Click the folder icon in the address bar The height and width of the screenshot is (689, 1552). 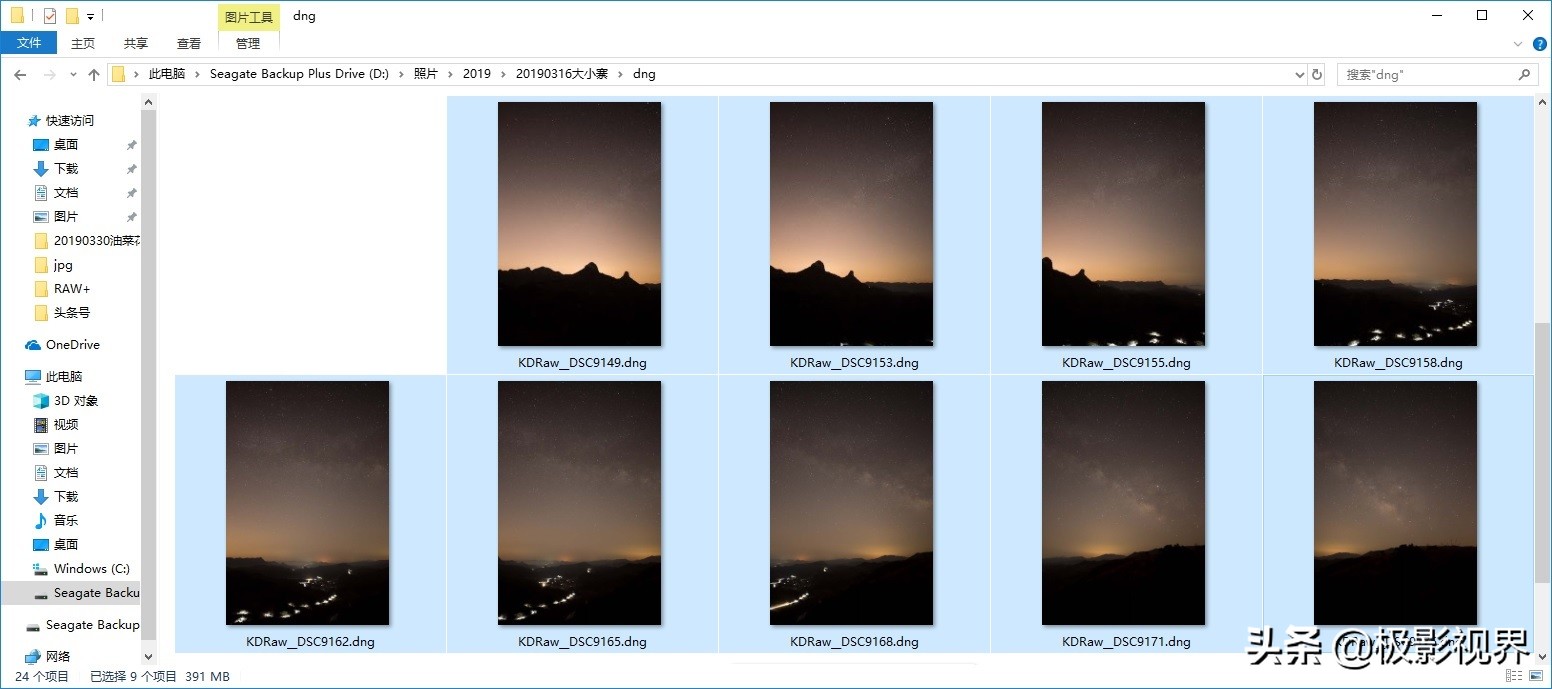[119, 74]
